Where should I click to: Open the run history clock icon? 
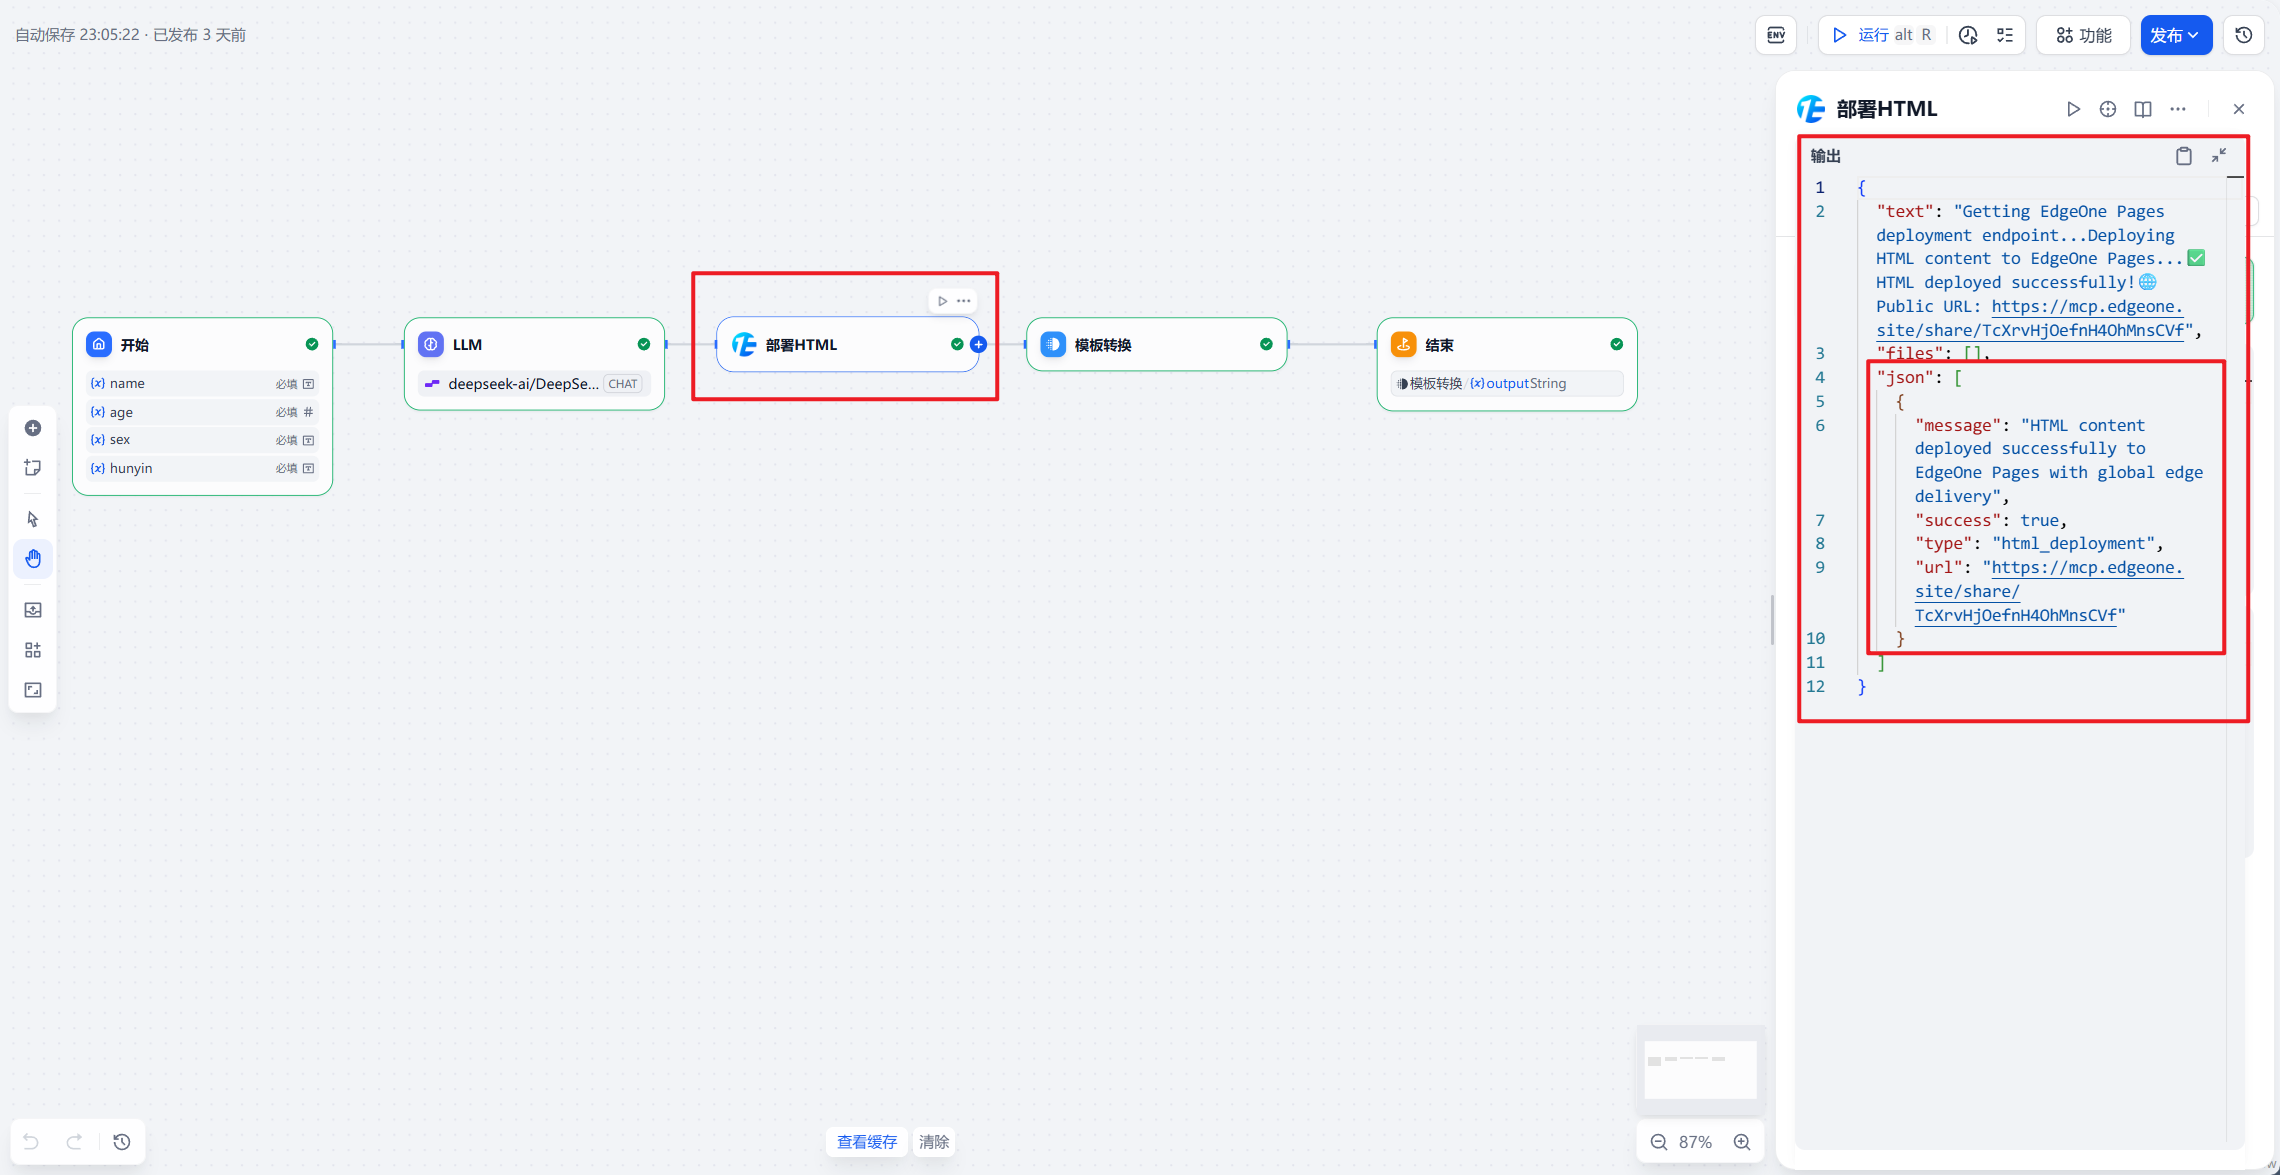(x=1968, y=35)
